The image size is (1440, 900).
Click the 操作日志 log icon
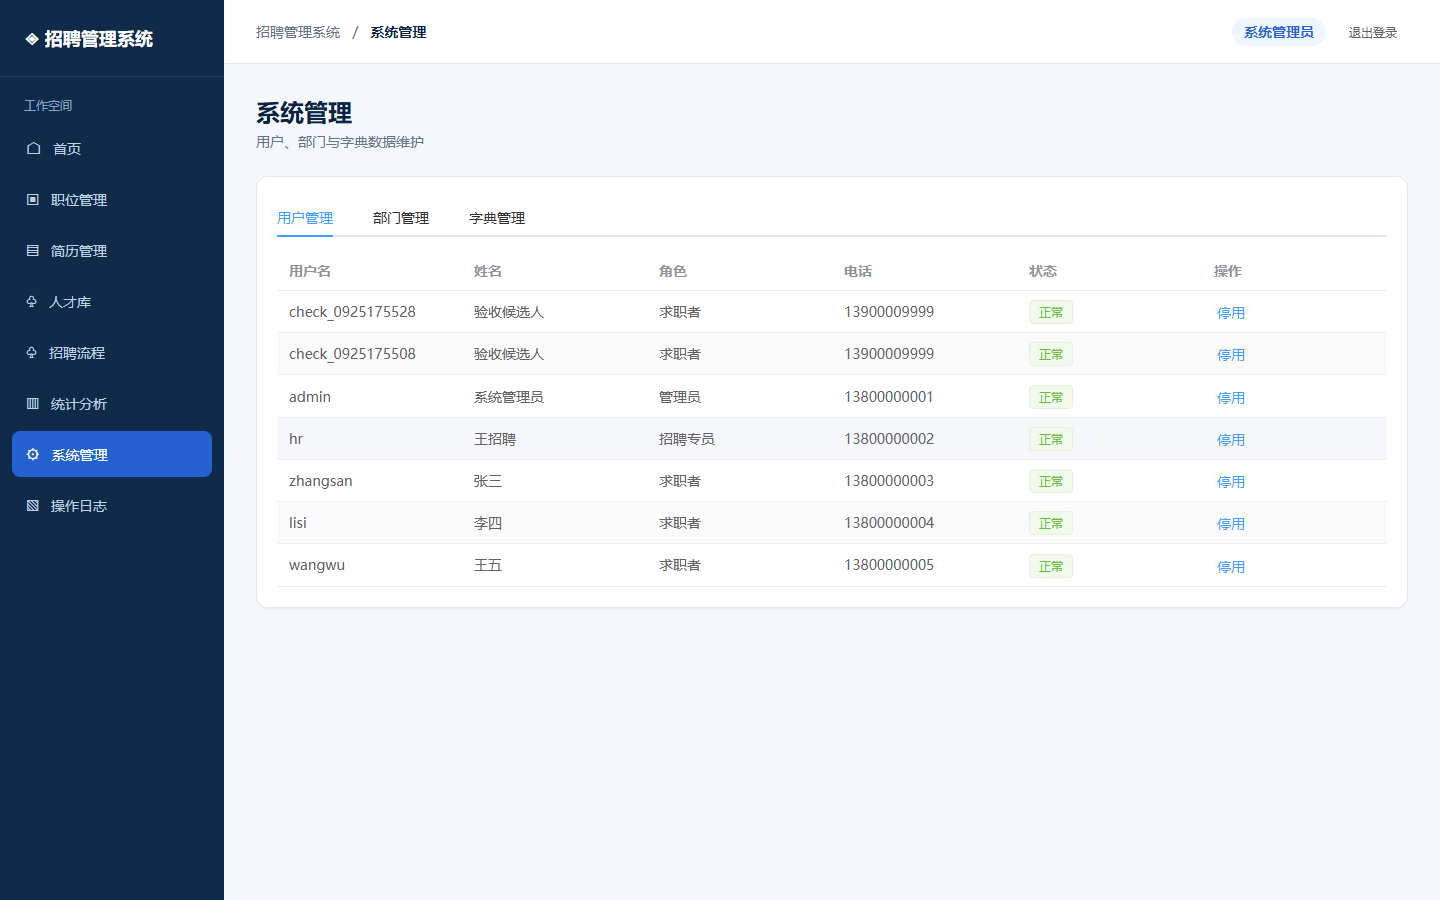pos(33,505)
